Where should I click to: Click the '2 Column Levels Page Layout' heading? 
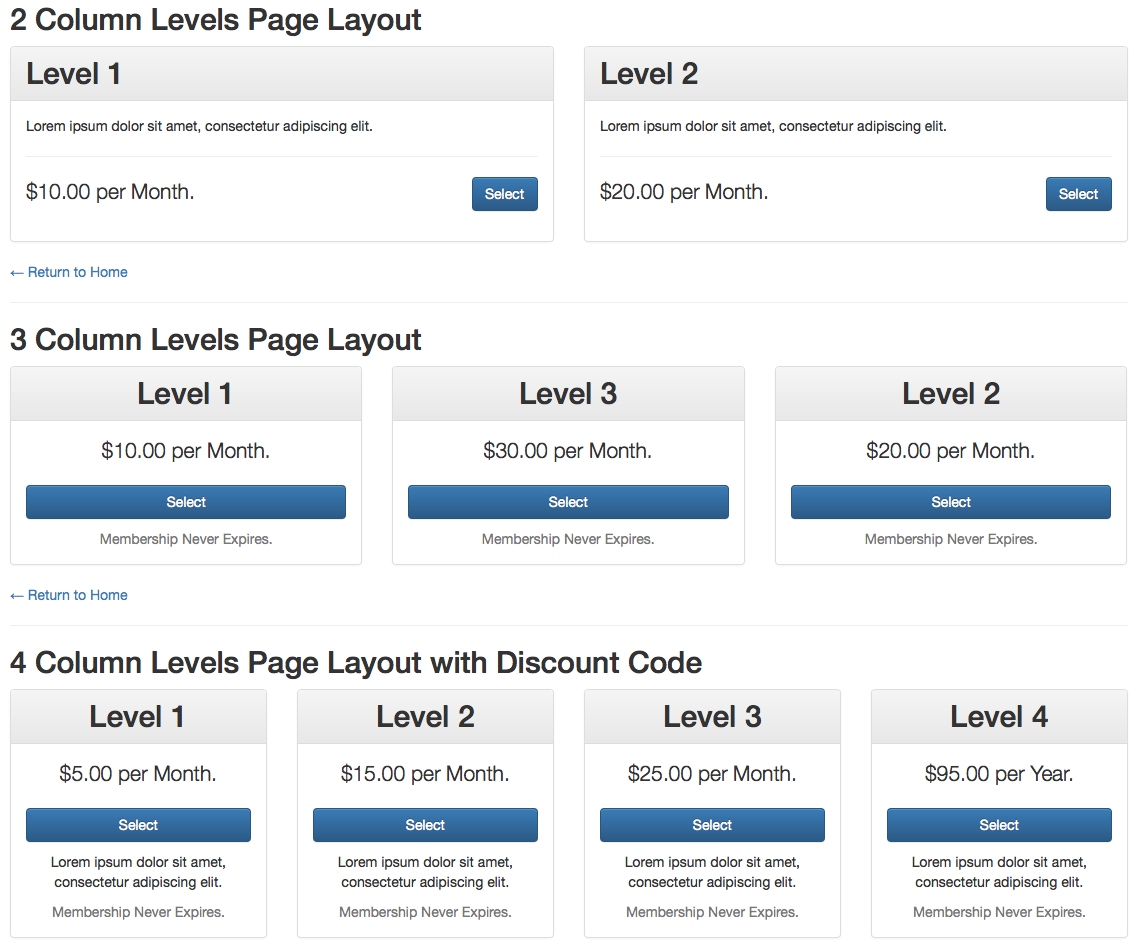click(216, 20)
